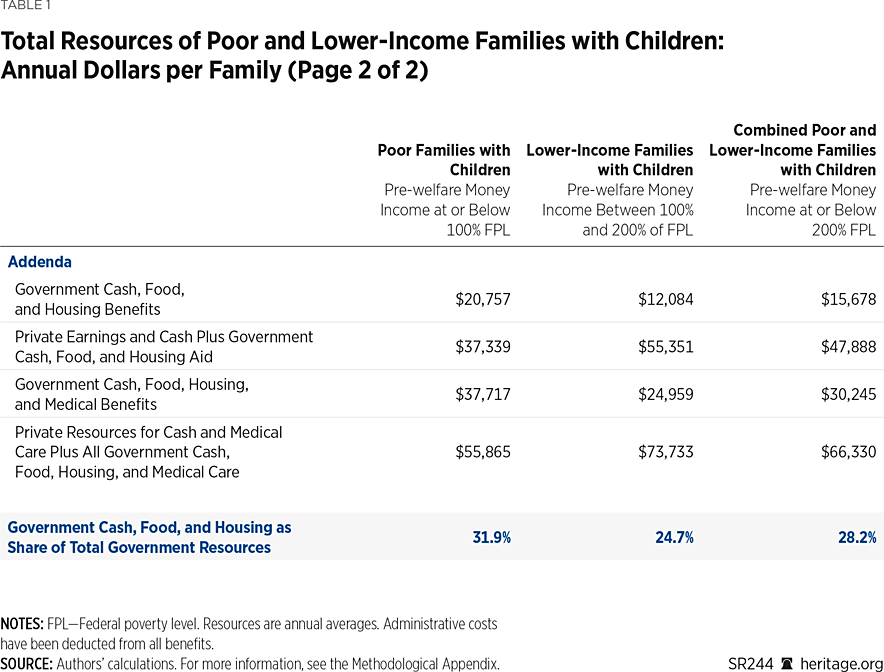Click the SOURCE note text

click(x=250, y=663)
